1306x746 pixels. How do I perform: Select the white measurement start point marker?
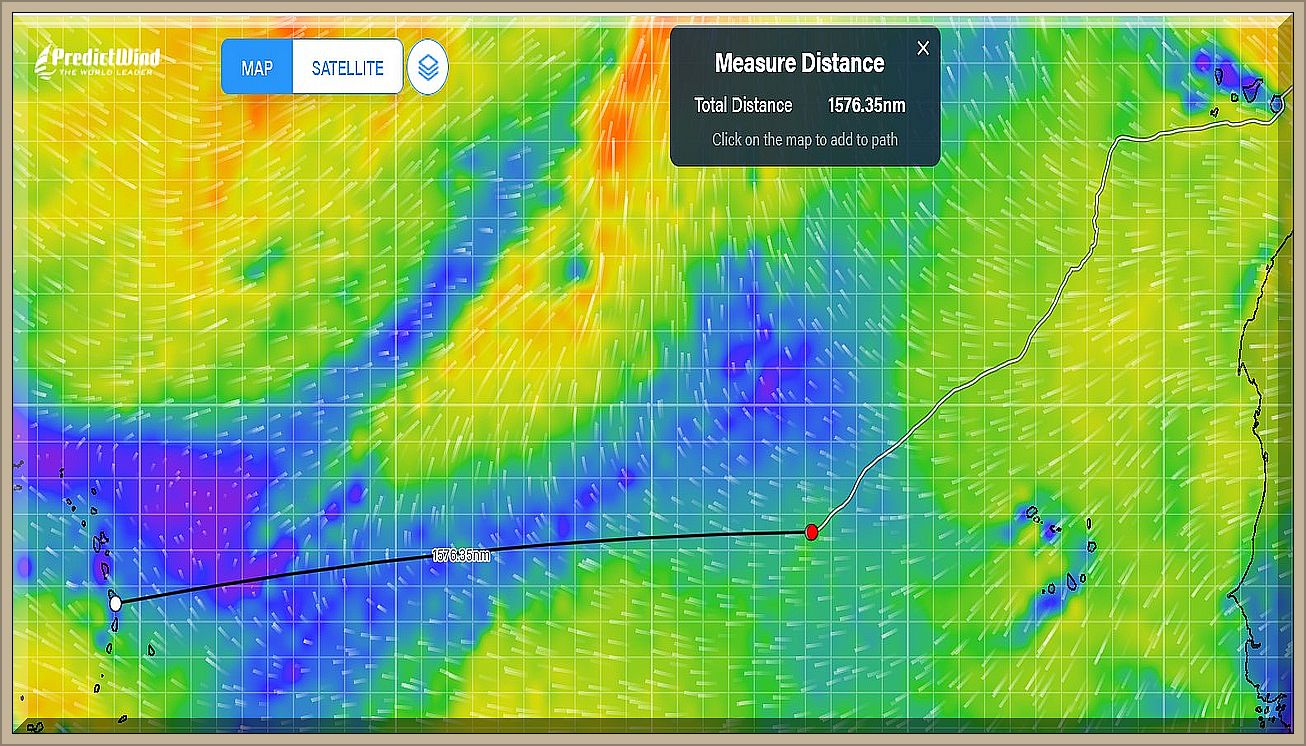pos(115,603)
